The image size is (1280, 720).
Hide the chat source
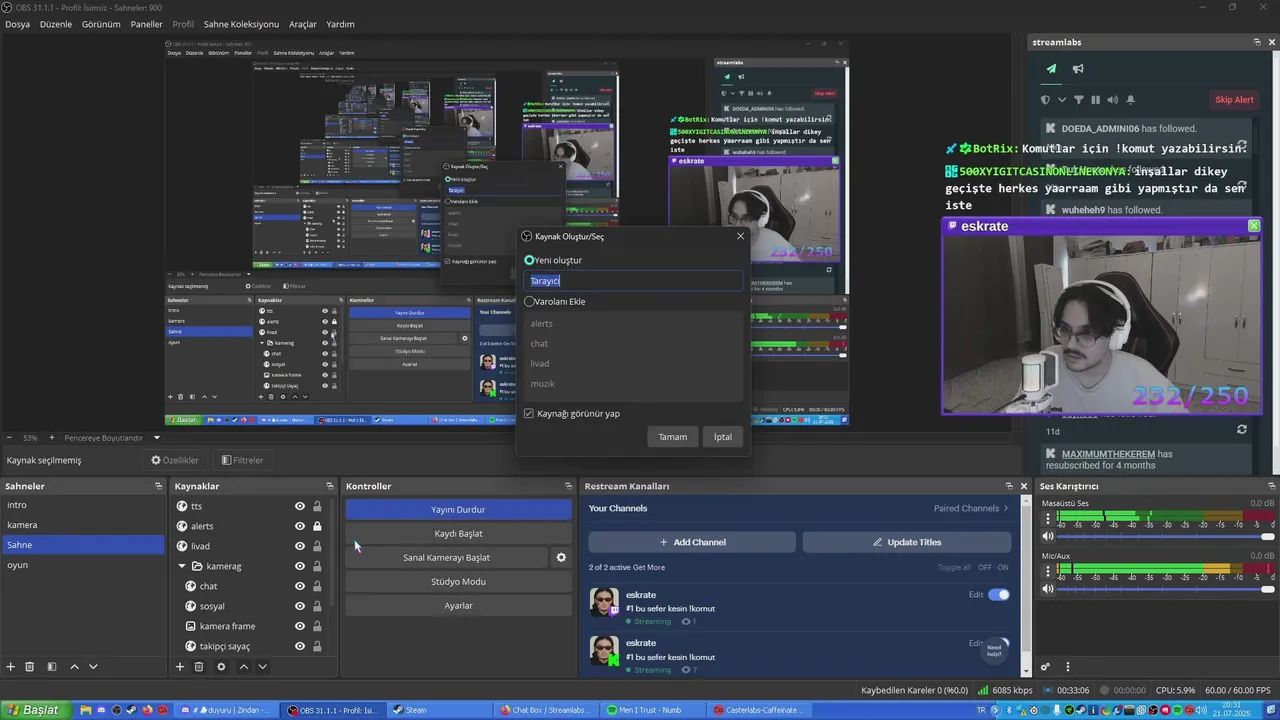(299, 586)
